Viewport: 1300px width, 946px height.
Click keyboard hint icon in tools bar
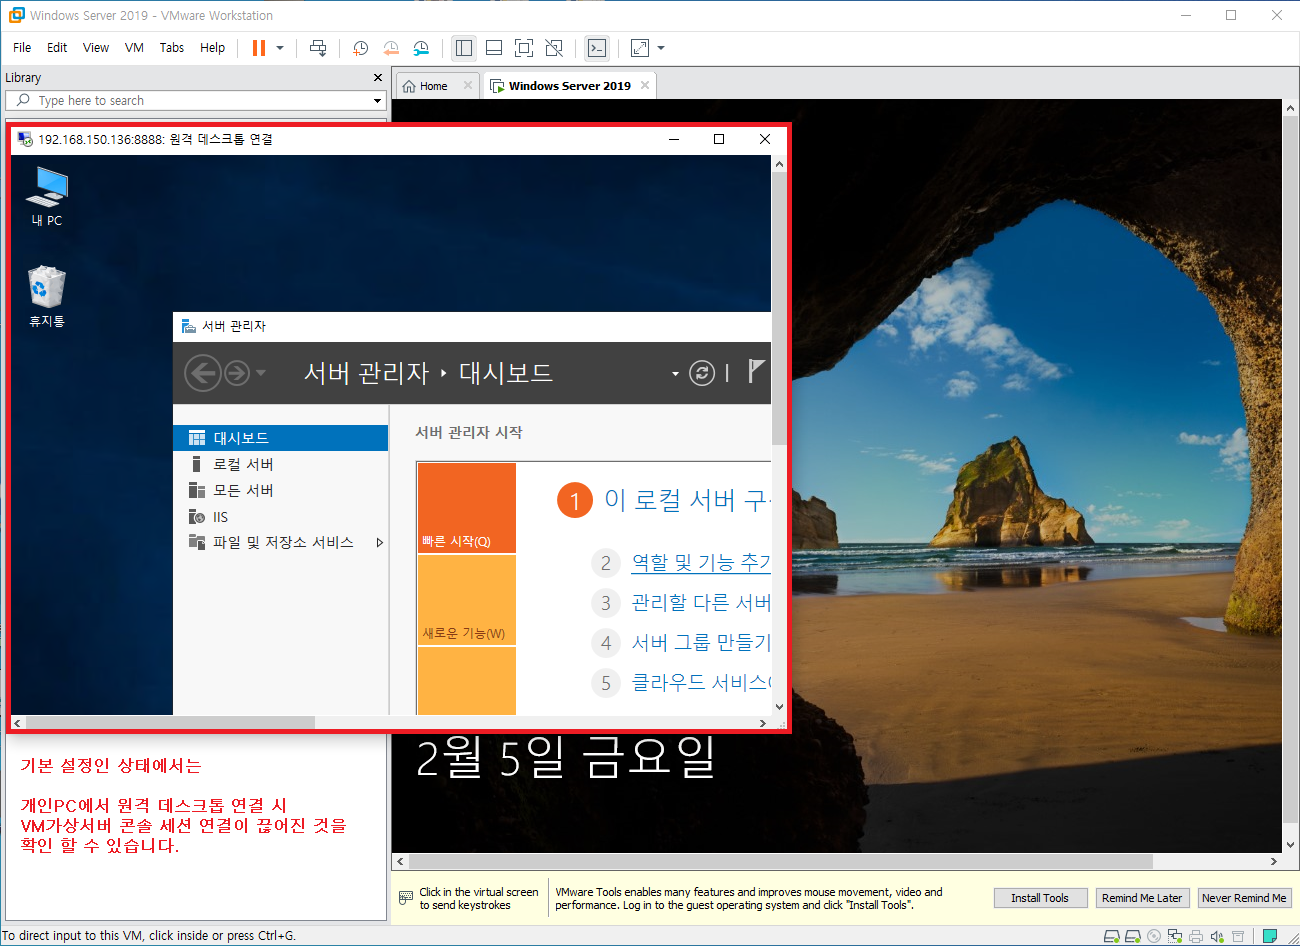405,898
